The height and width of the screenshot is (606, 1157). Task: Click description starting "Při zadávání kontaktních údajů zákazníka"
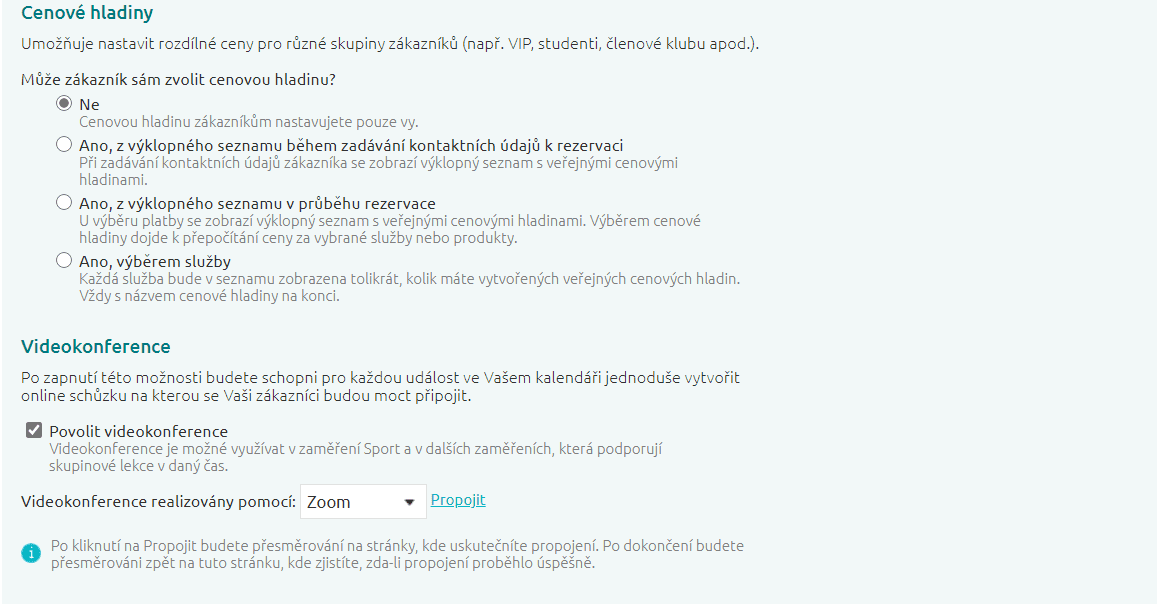pos(378,171)
